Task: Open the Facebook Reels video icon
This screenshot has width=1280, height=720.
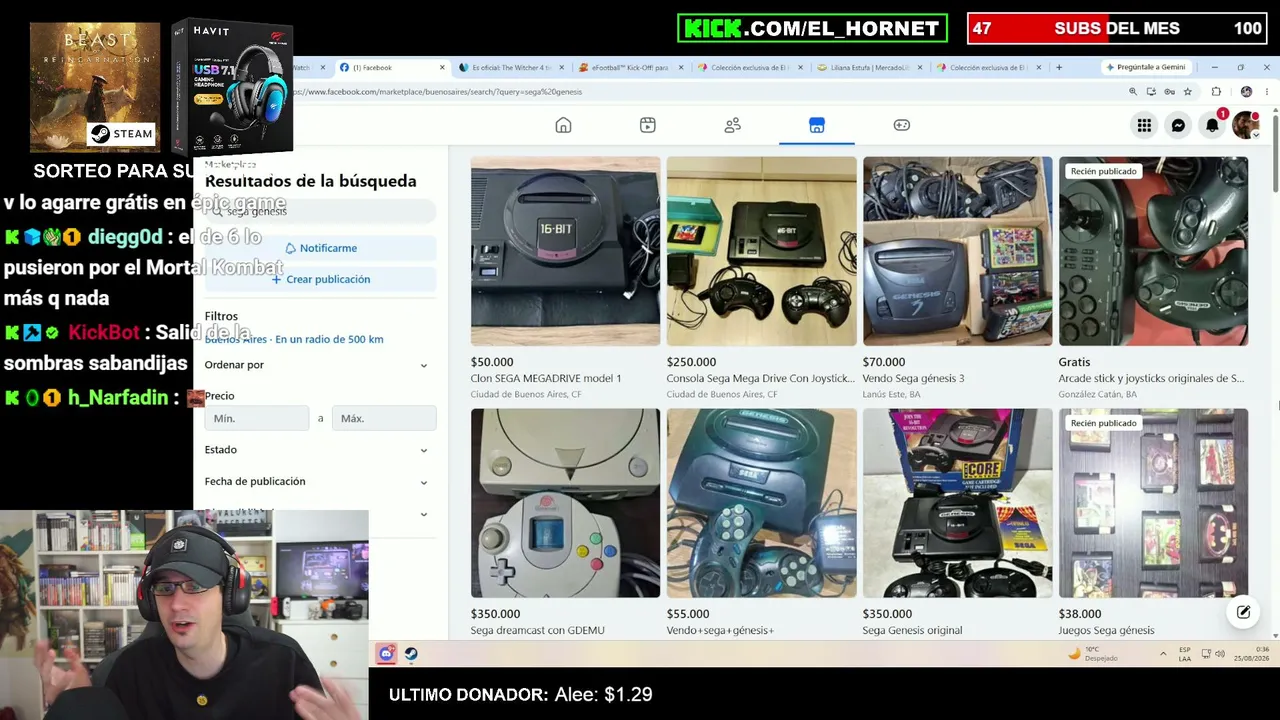Action: point(648,125)
